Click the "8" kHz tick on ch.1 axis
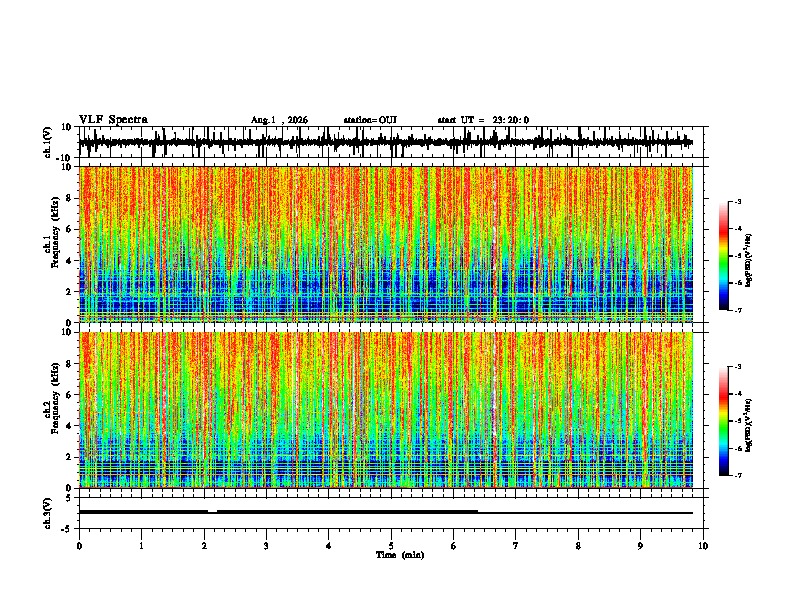 70,198
